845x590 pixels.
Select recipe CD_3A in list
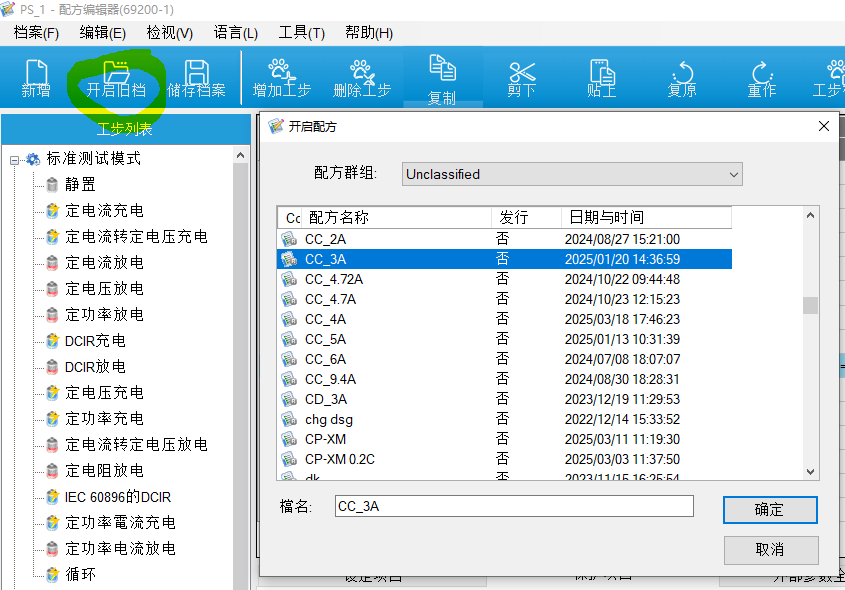(504, 399)
